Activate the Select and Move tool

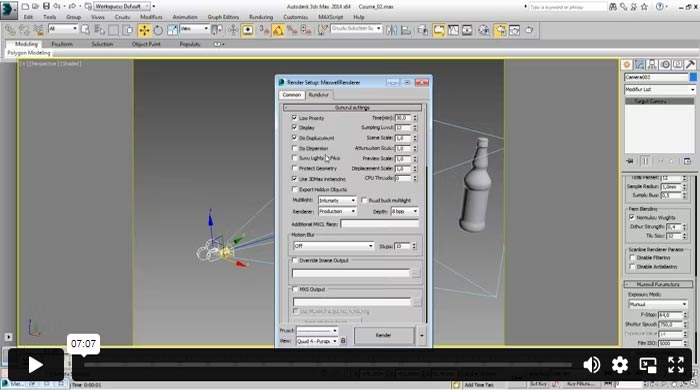(144, 30)
